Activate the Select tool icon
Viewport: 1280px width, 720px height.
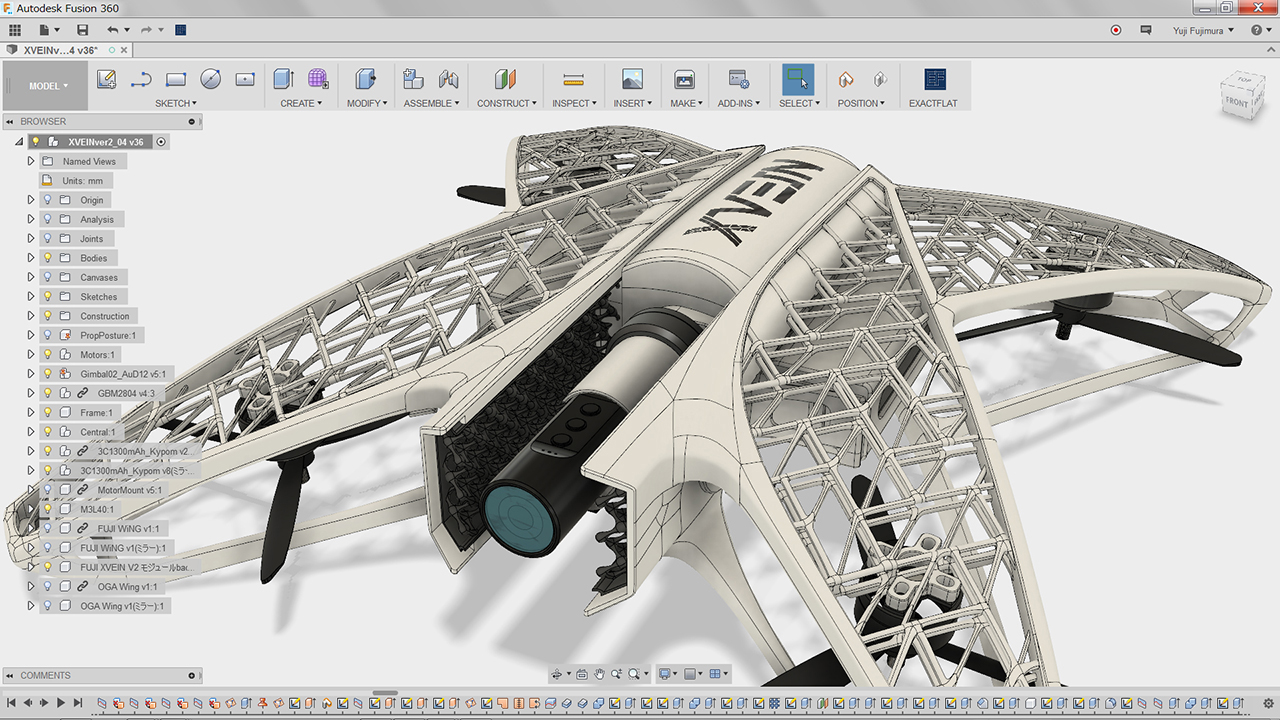point(797,79)
